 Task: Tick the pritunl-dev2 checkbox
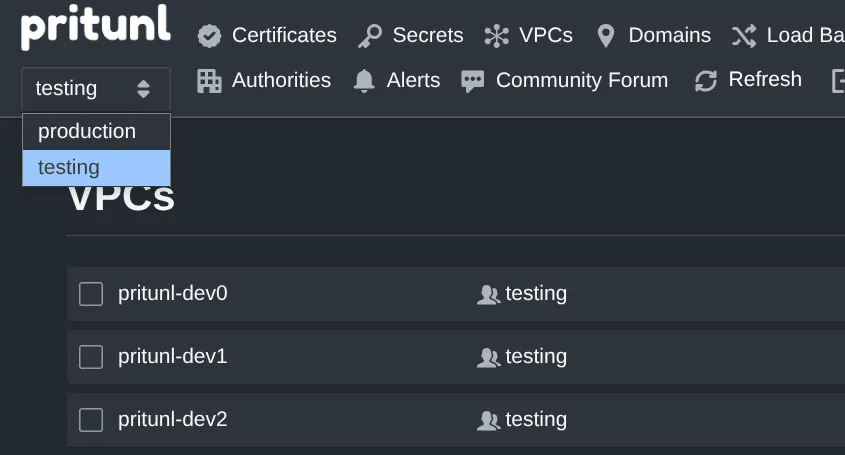pos(91,420)
